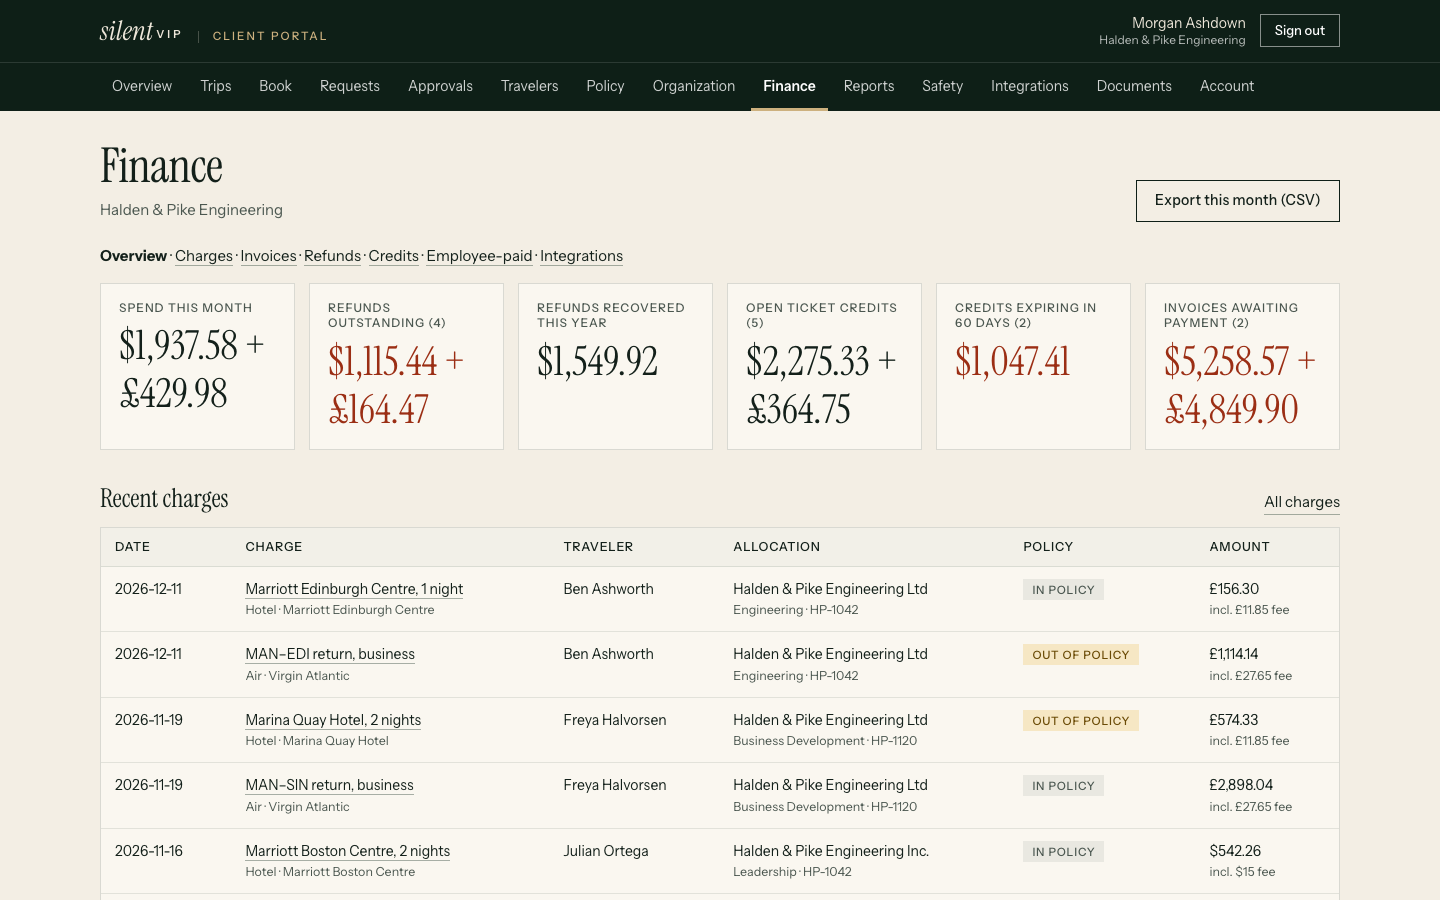Viewport: 1440px width, 900px height.
Task: Go to the Travelers tab
Action: (530, 86)
